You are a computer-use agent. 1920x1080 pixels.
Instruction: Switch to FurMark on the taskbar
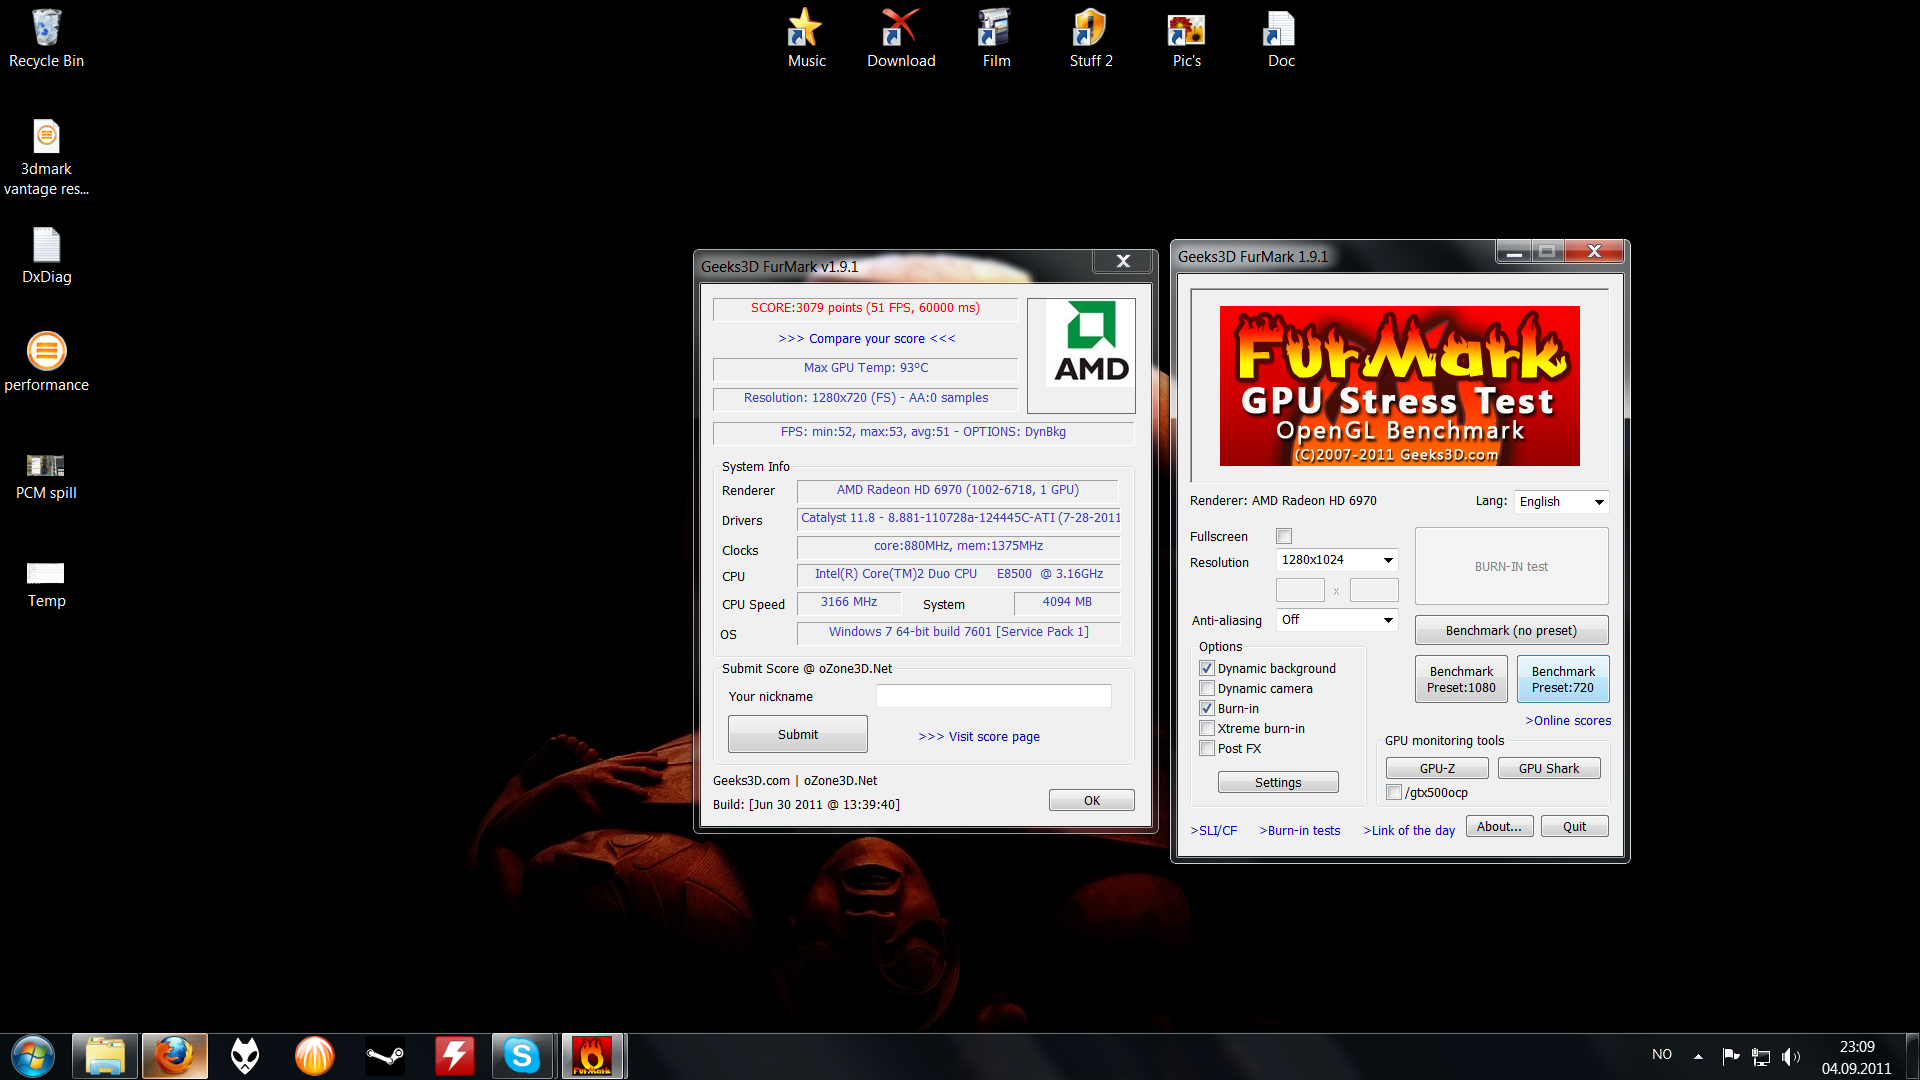(x=592, y=1056)
